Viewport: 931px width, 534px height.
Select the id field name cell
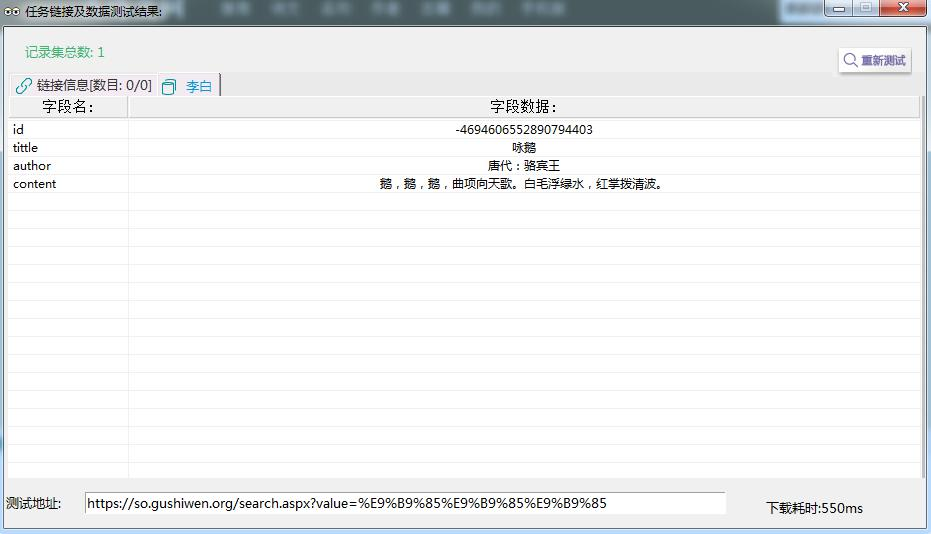tap(68, 129)
